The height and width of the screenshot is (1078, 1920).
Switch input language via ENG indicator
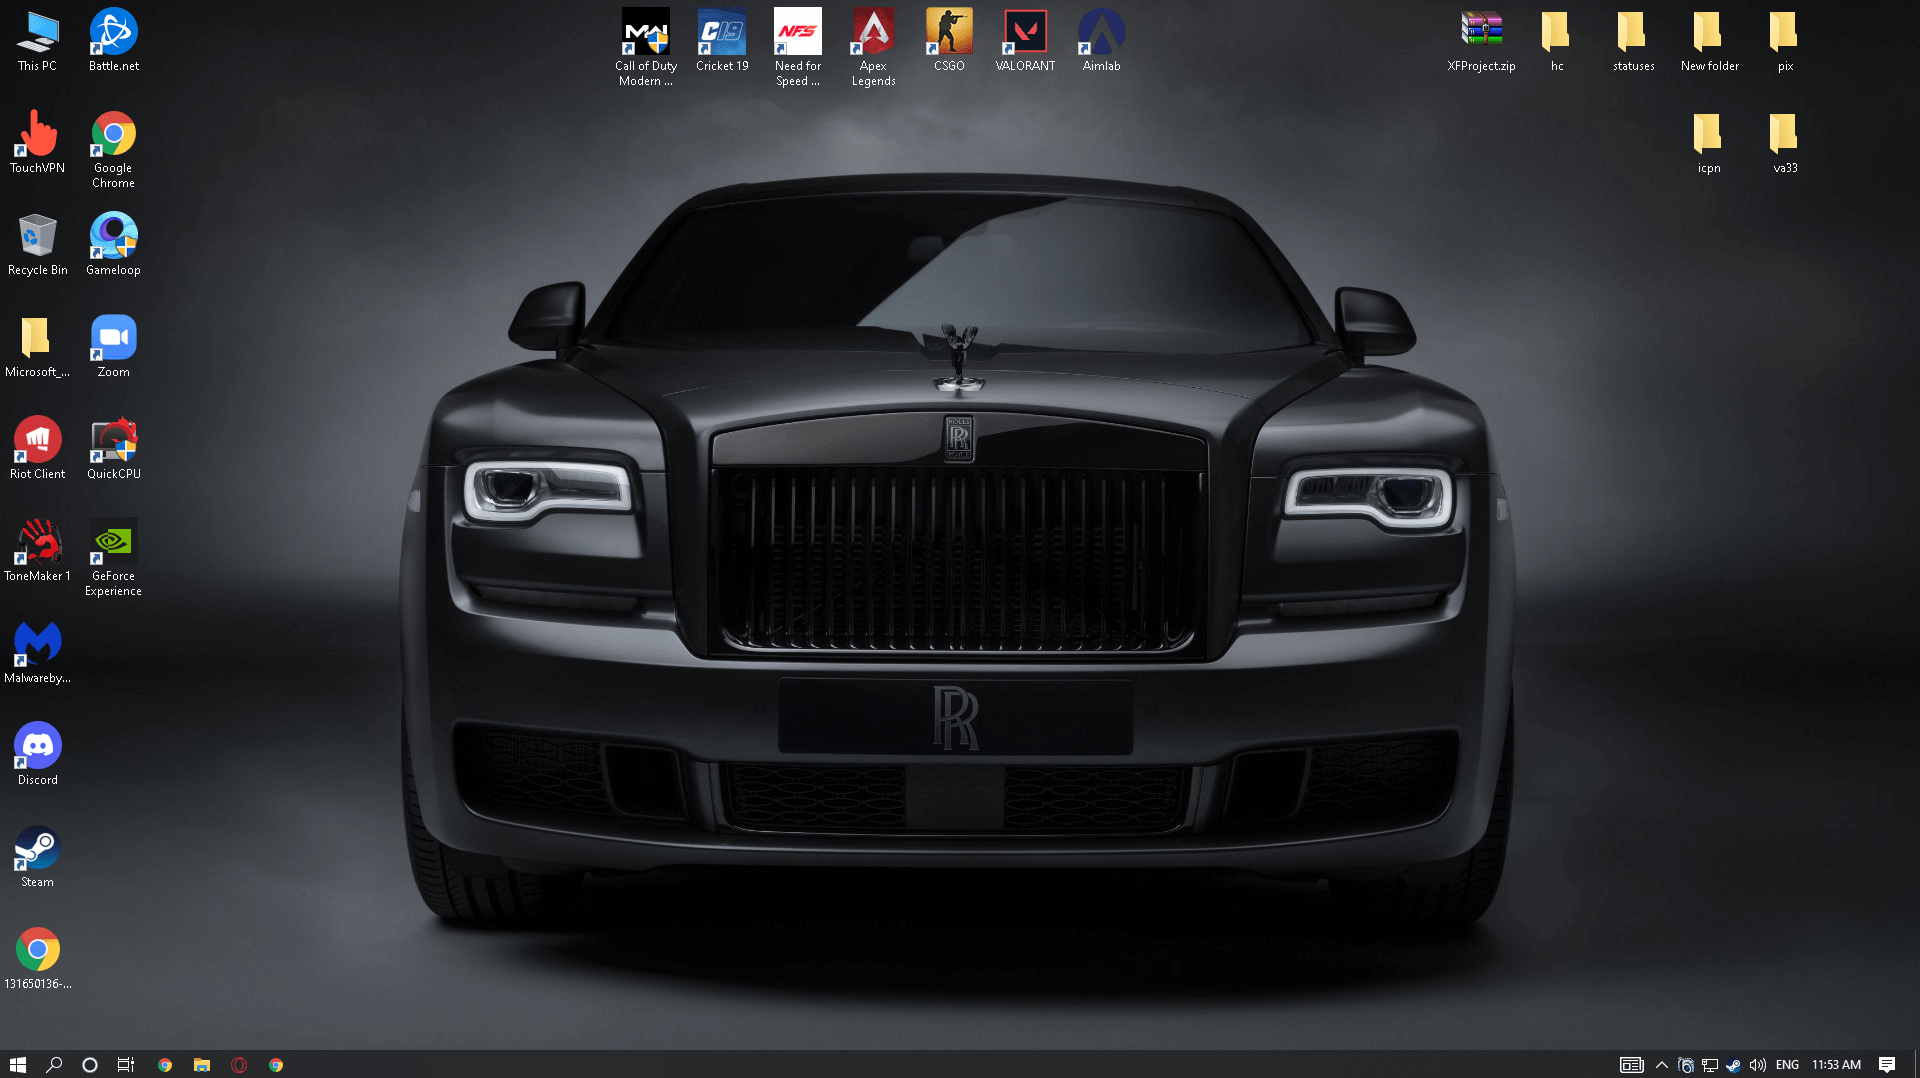[x=1787, y=1064]
